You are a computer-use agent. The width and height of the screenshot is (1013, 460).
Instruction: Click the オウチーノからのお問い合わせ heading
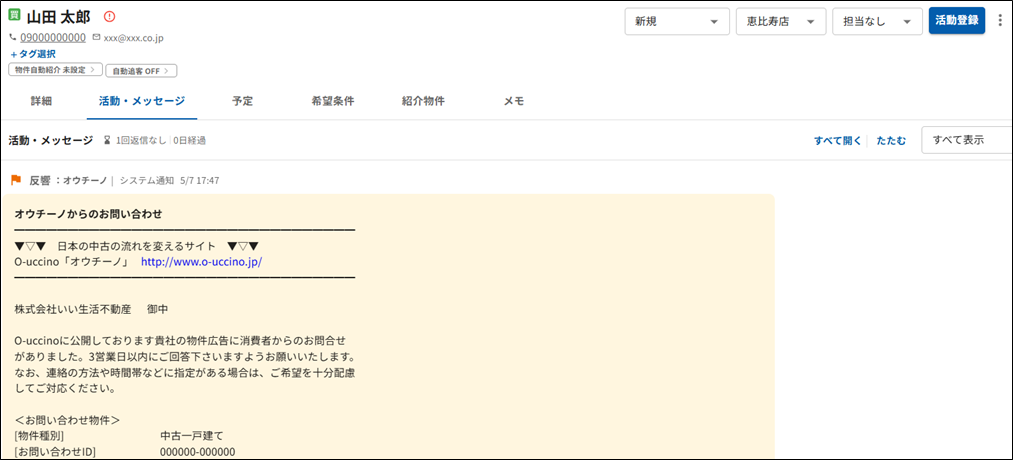(88, 214)
